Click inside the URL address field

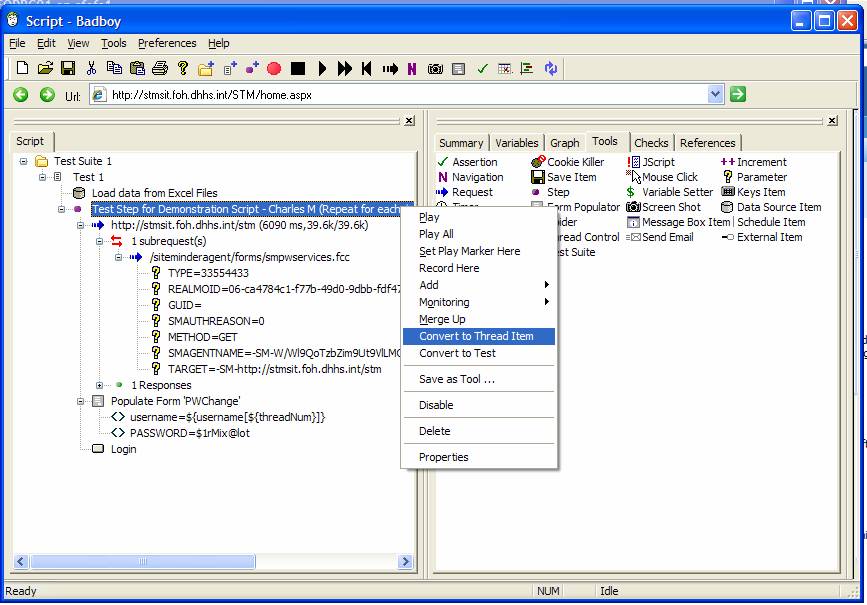pyautogui.click(x=400, y=95)
